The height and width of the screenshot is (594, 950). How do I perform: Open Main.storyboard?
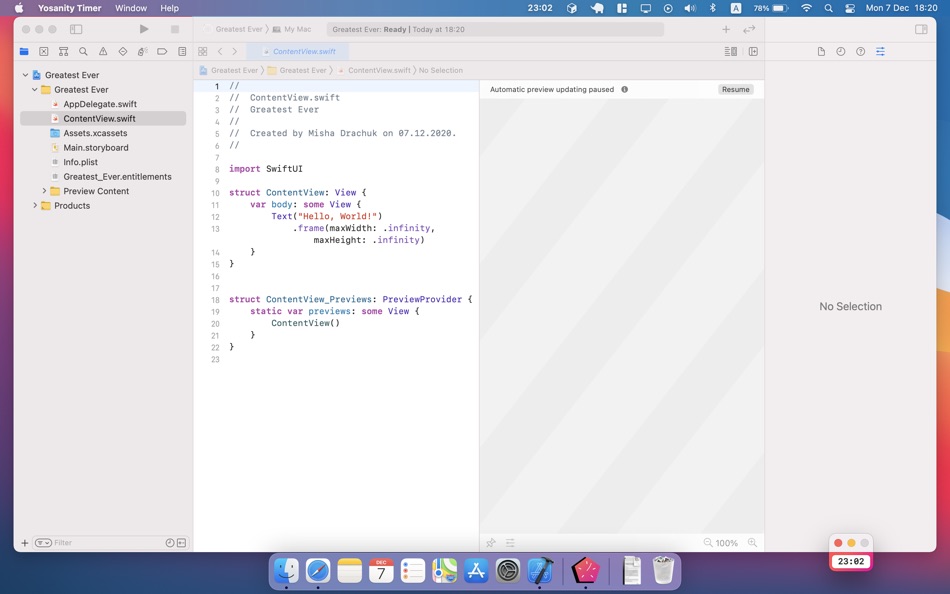click(x=96, y=148)
